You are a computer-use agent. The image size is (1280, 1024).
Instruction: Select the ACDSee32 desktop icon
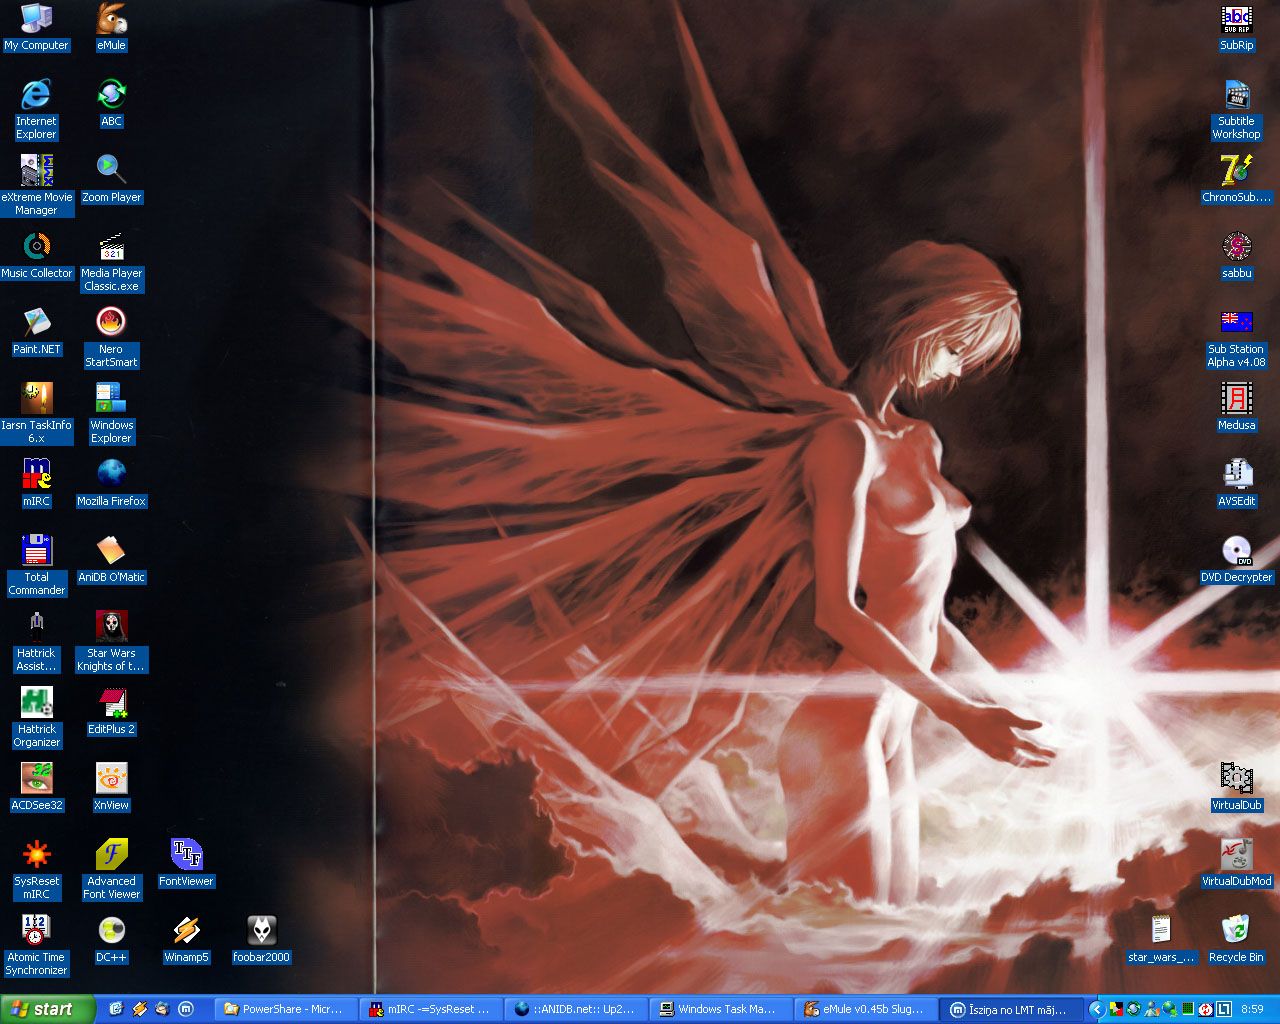36,787
